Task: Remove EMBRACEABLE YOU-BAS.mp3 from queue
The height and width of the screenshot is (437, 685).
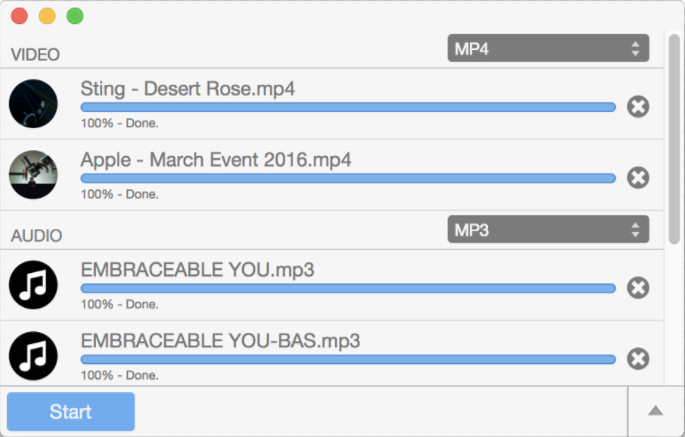Action: pos(638,359)
